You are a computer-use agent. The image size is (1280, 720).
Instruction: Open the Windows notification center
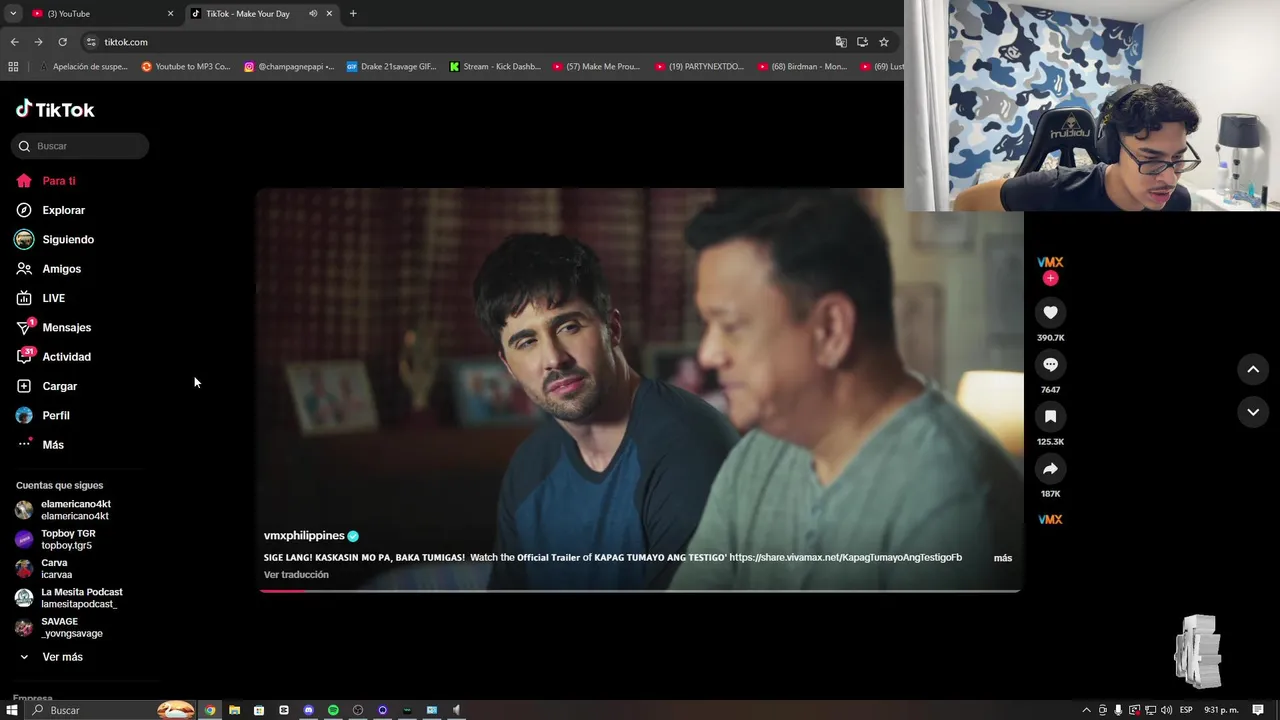1258,710
